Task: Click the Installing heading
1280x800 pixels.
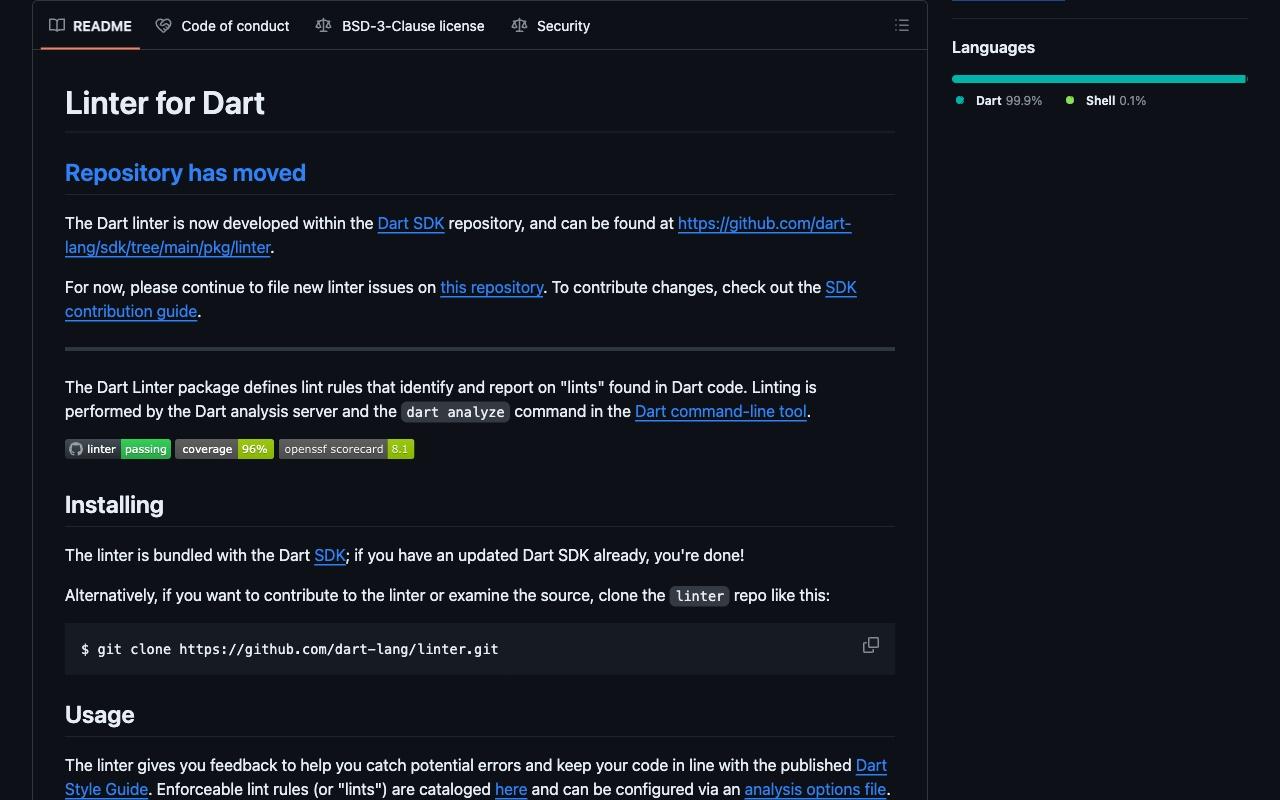Action: click(114, 505)
